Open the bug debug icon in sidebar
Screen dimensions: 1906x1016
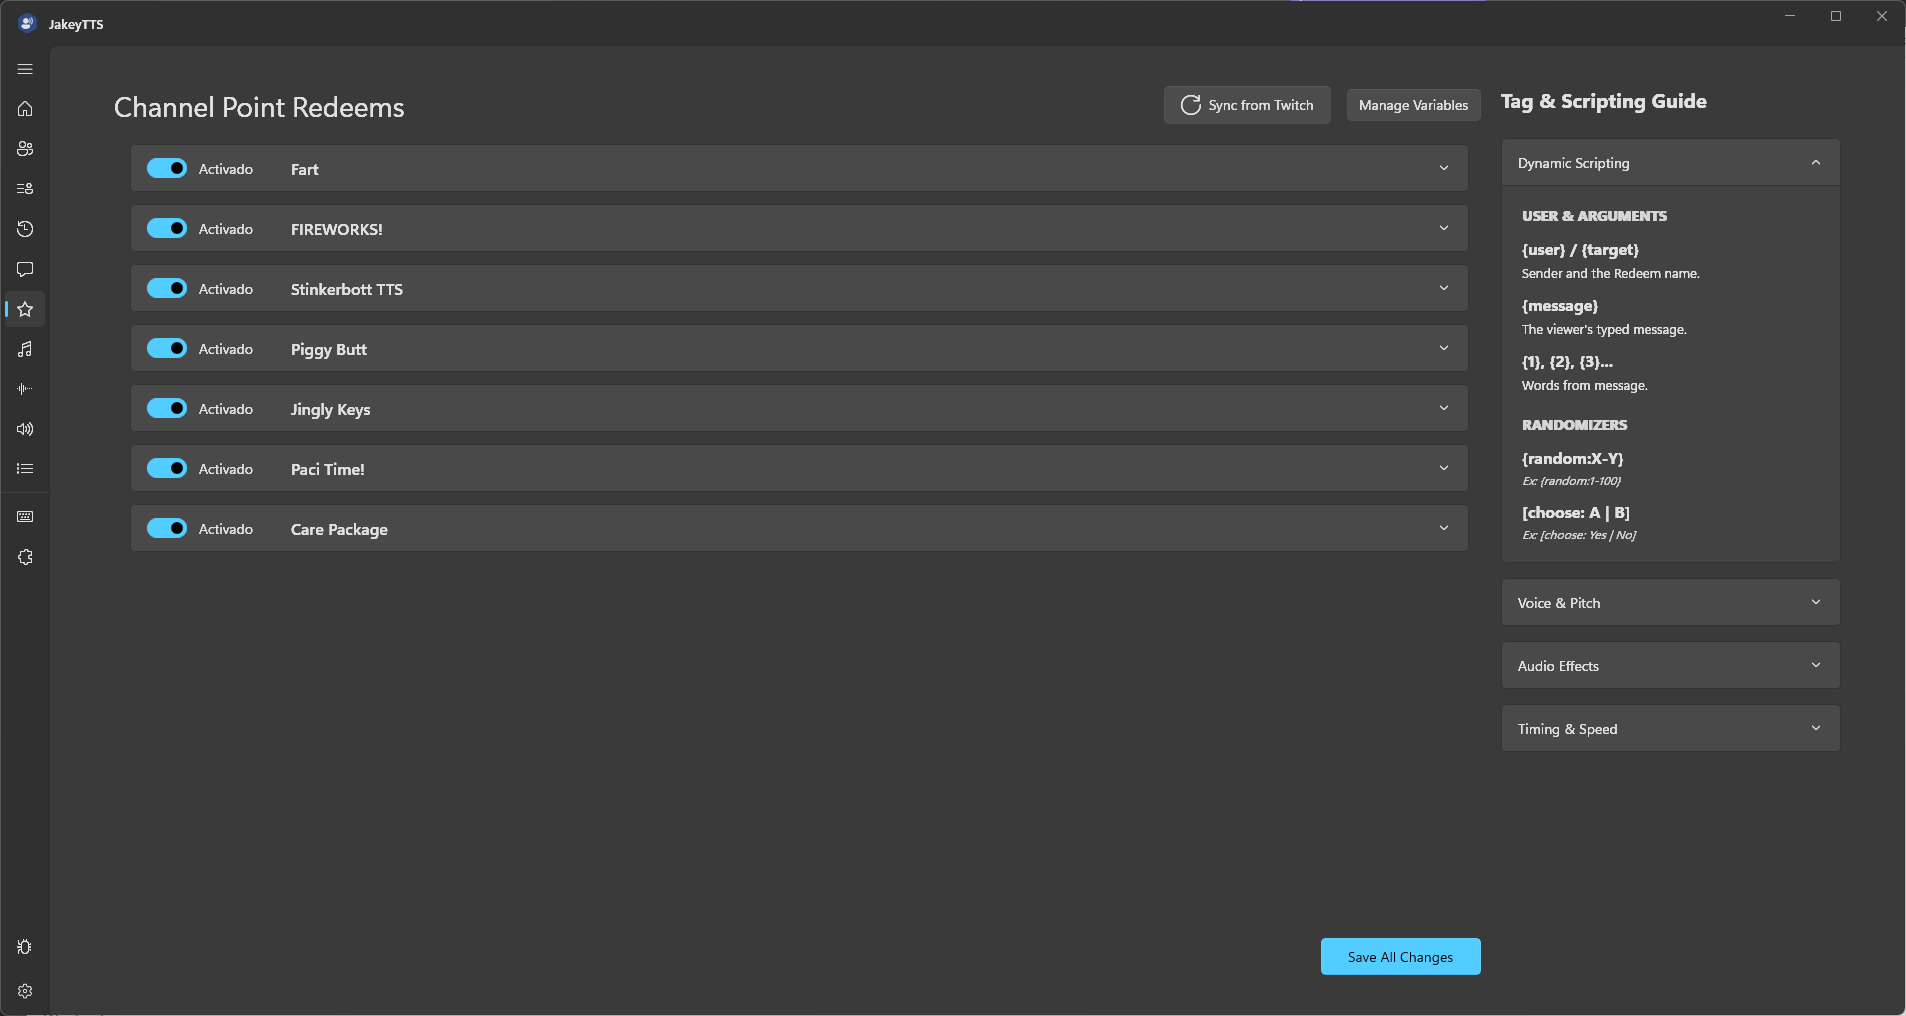click(x=25, y=947)
